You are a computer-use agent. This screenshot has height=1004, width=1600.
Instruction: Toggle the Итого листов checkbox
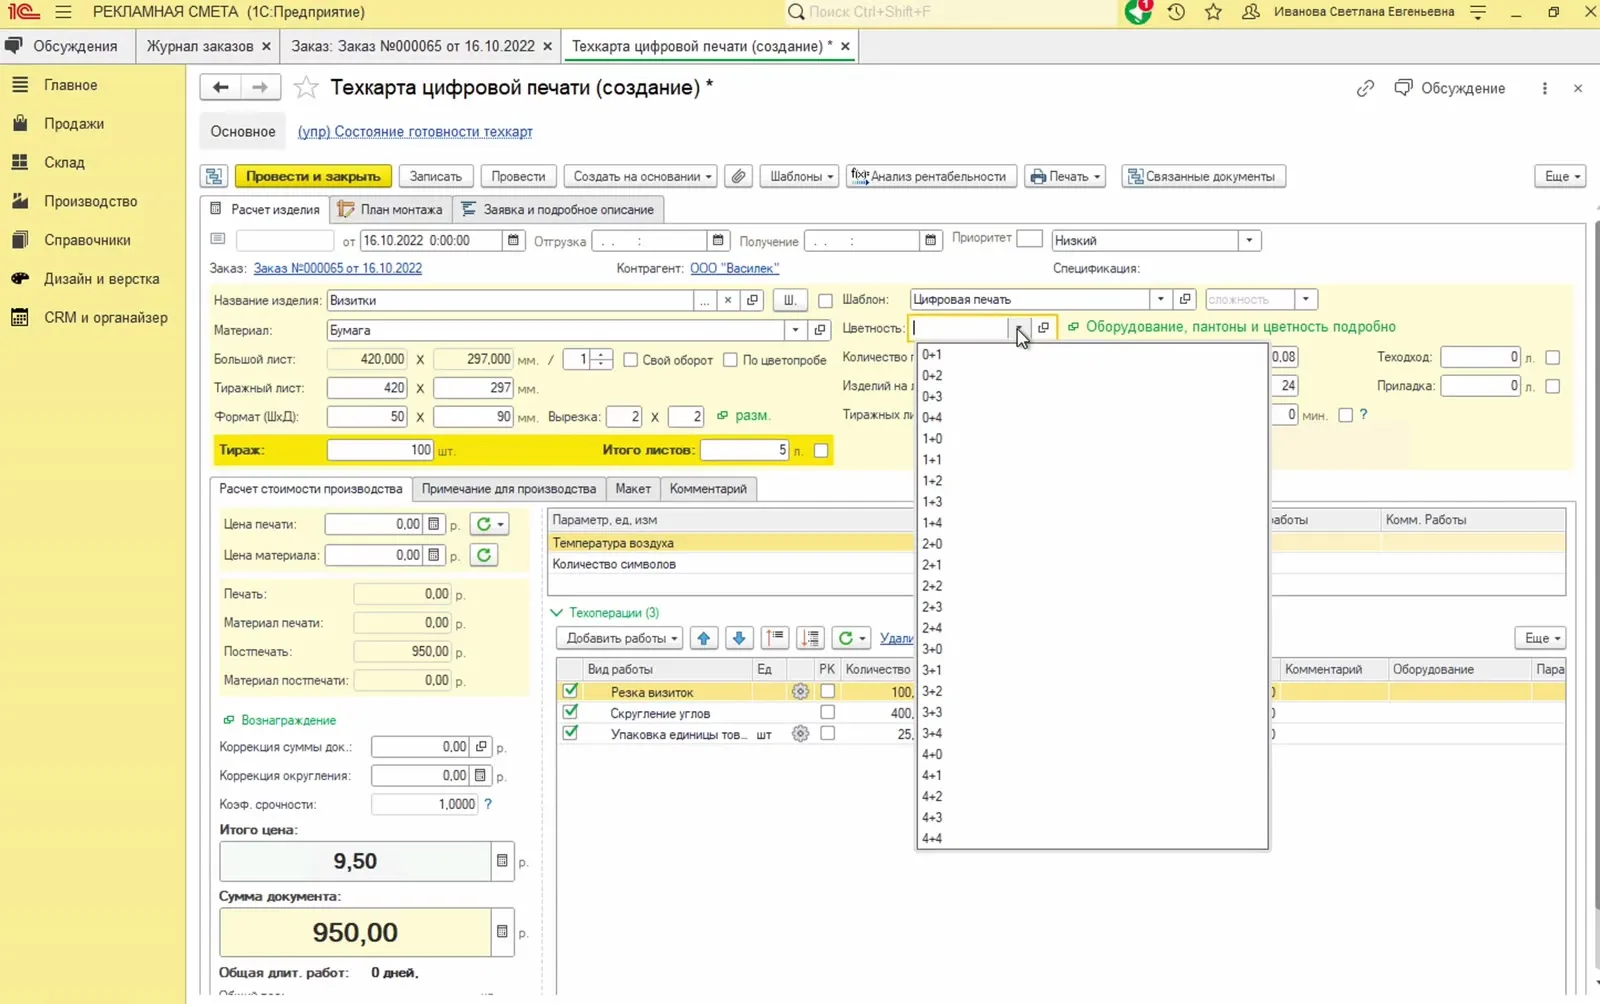pos(821,450)
